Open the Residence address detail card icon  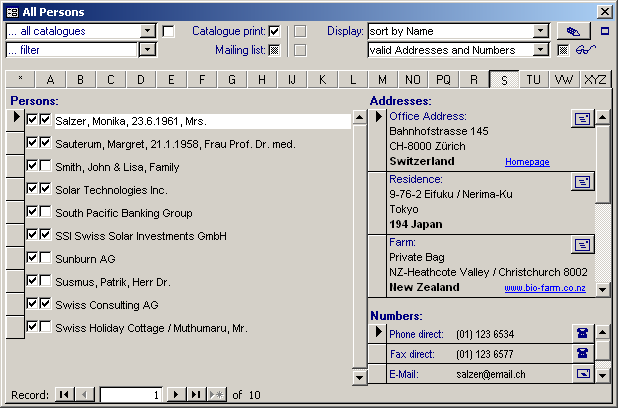pos(581,181)
